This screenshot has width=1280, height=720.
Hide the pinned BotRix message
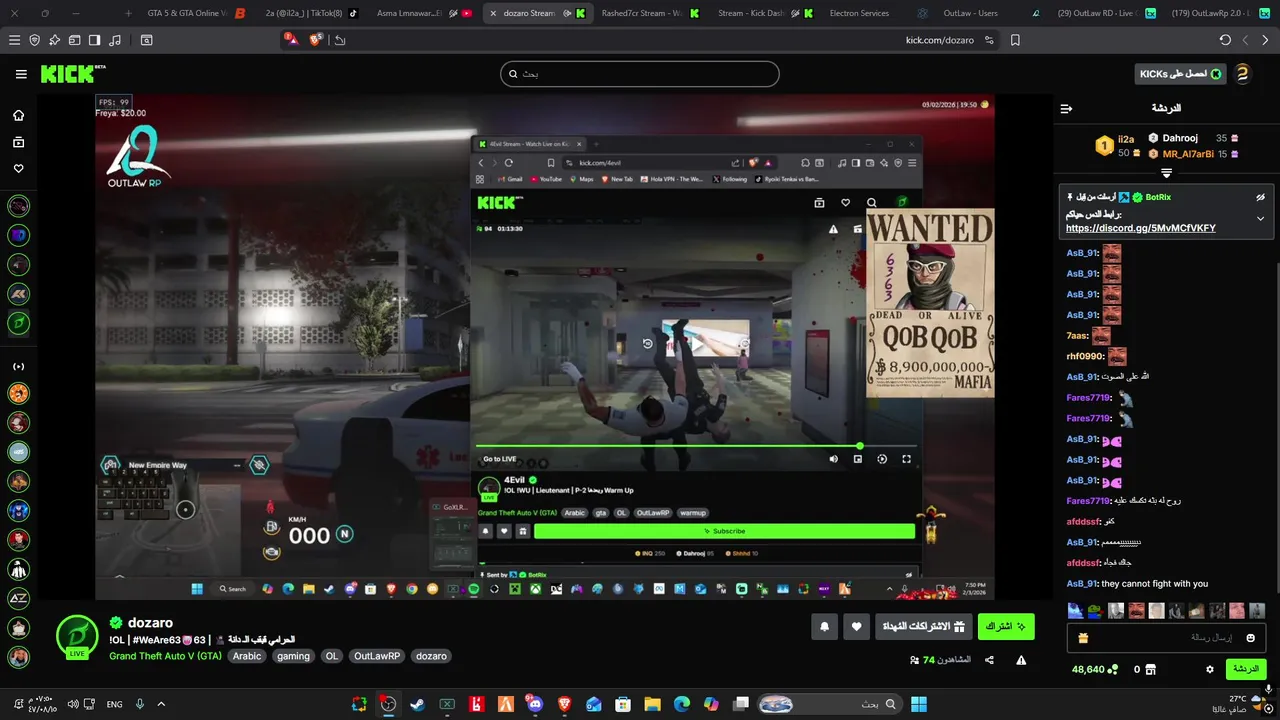[1260, 197]
